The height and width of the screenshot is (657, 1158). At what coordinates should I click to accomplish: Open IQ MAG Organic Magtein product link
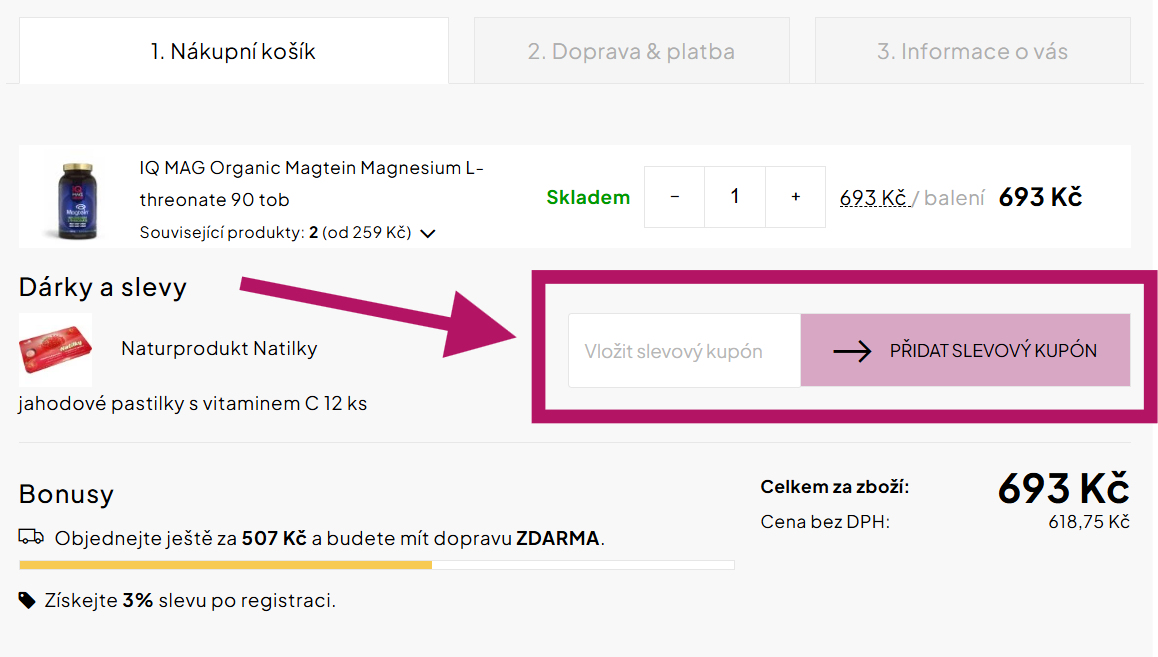click(x=311, y=183)
